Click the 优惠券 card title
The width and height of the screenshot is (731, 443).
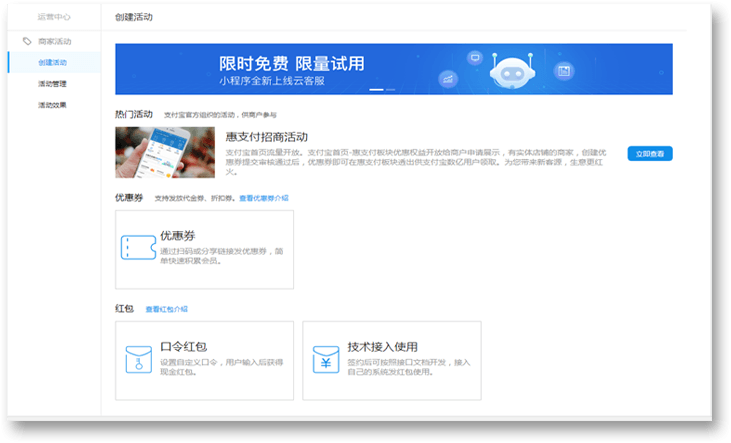pyautogui.click(x=178, y=235)
